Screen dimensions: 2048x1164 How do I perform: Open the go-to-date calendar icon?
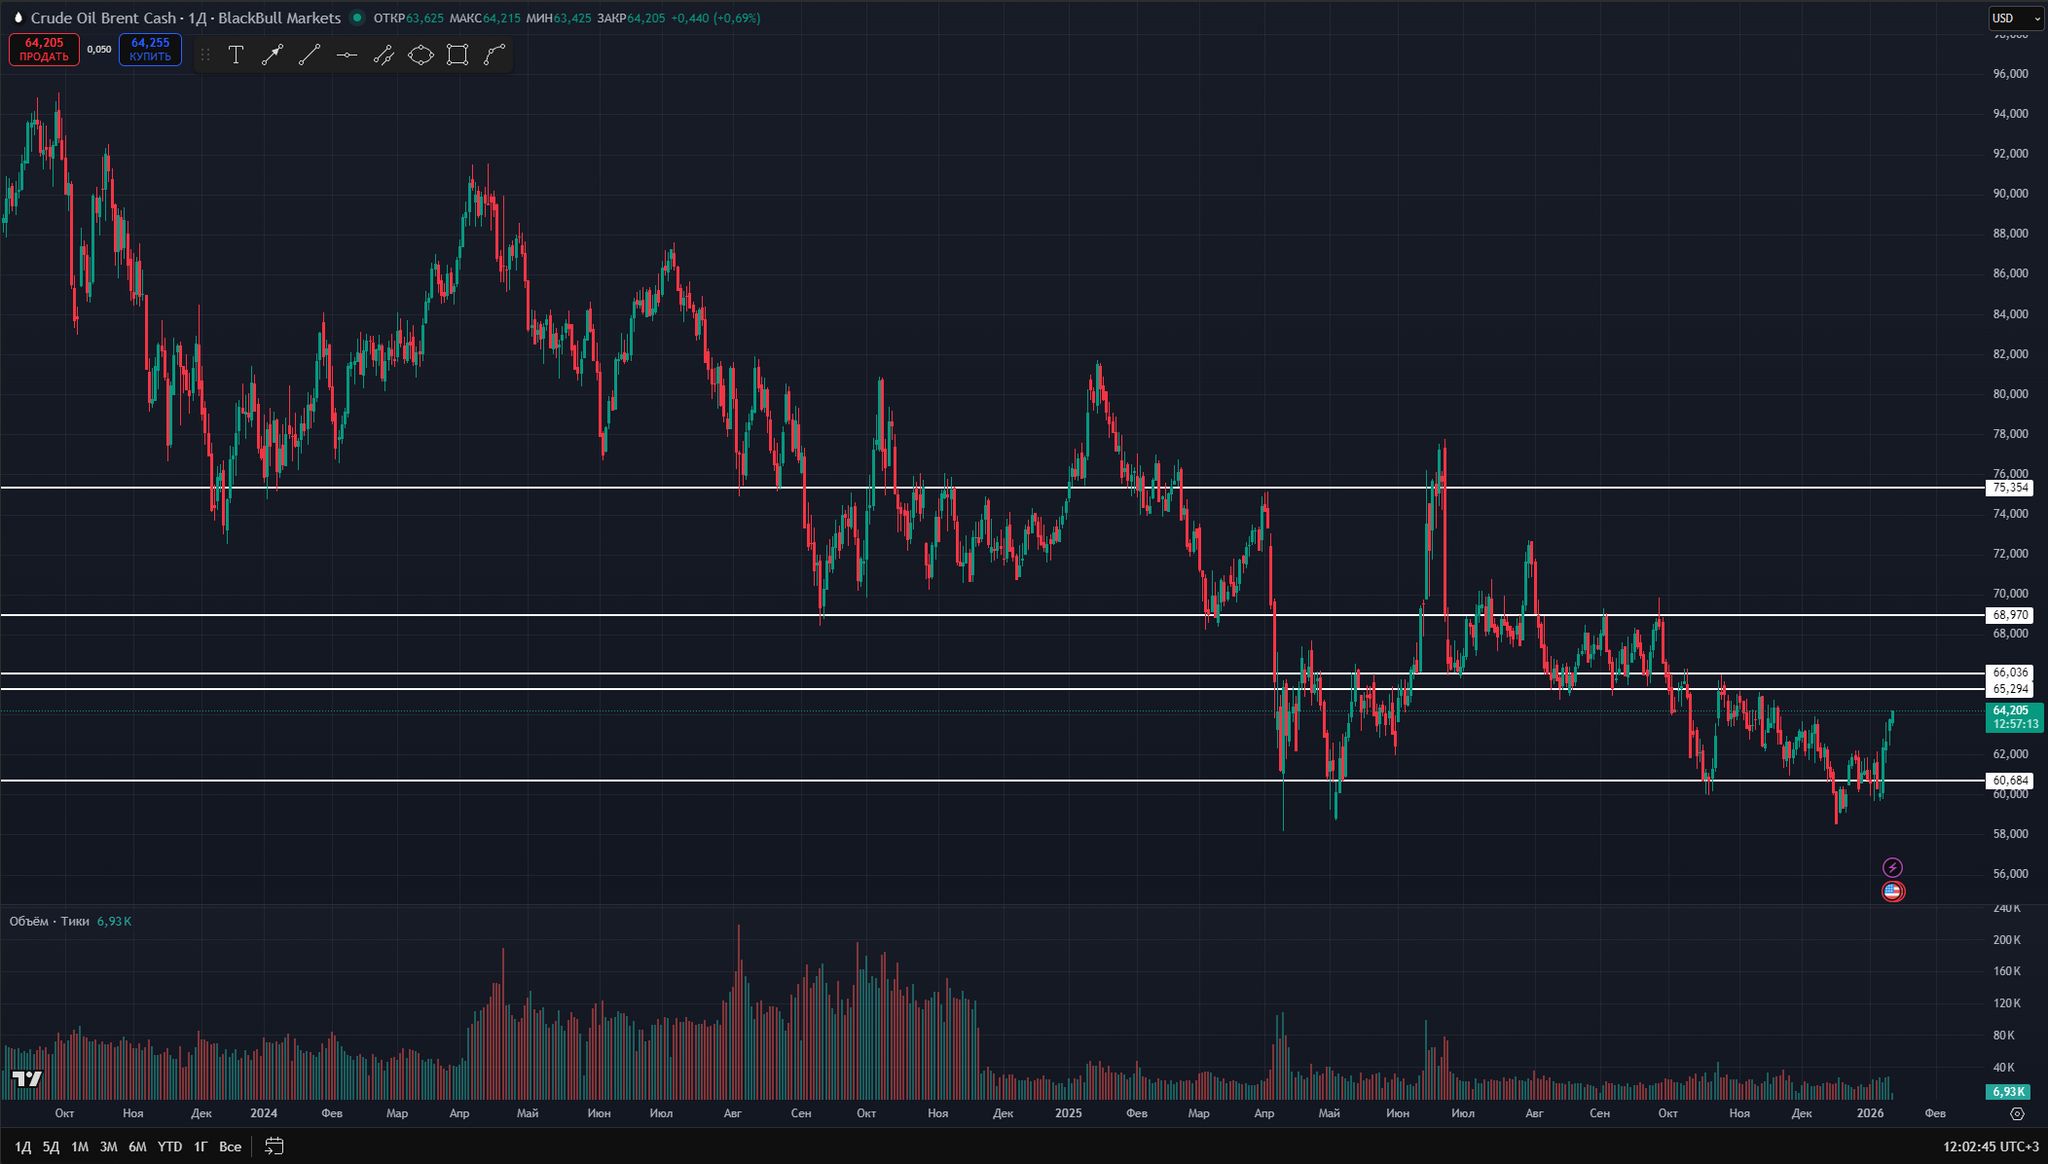coord(274,1146)
